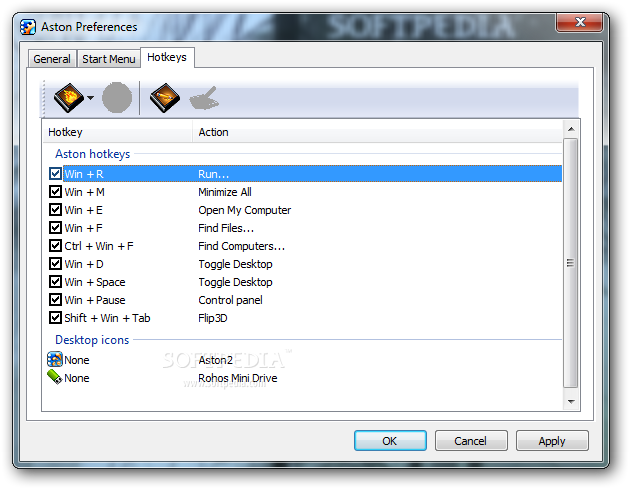Click the edit hotkey pencil icon
The image size is (630, 489).
point(165,98)
